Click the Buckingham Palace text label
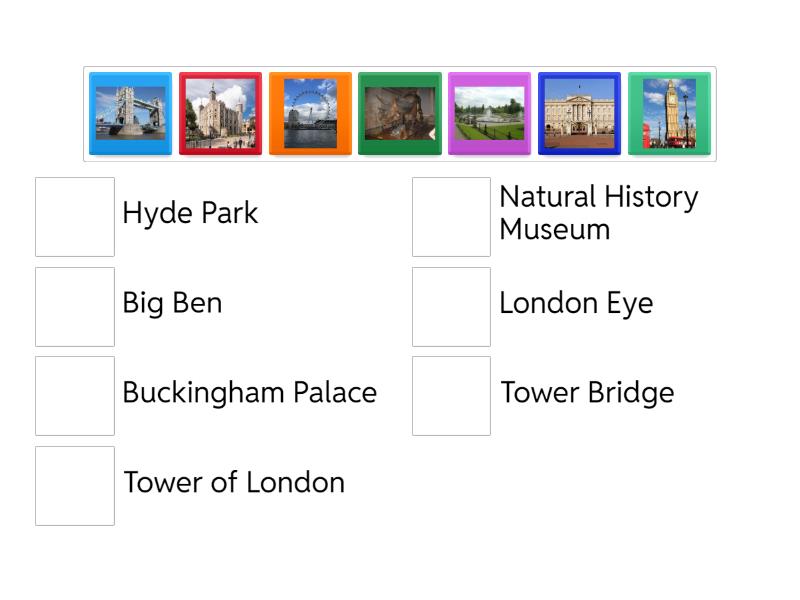The image size is (800, 600). click(x=250, y=393)
